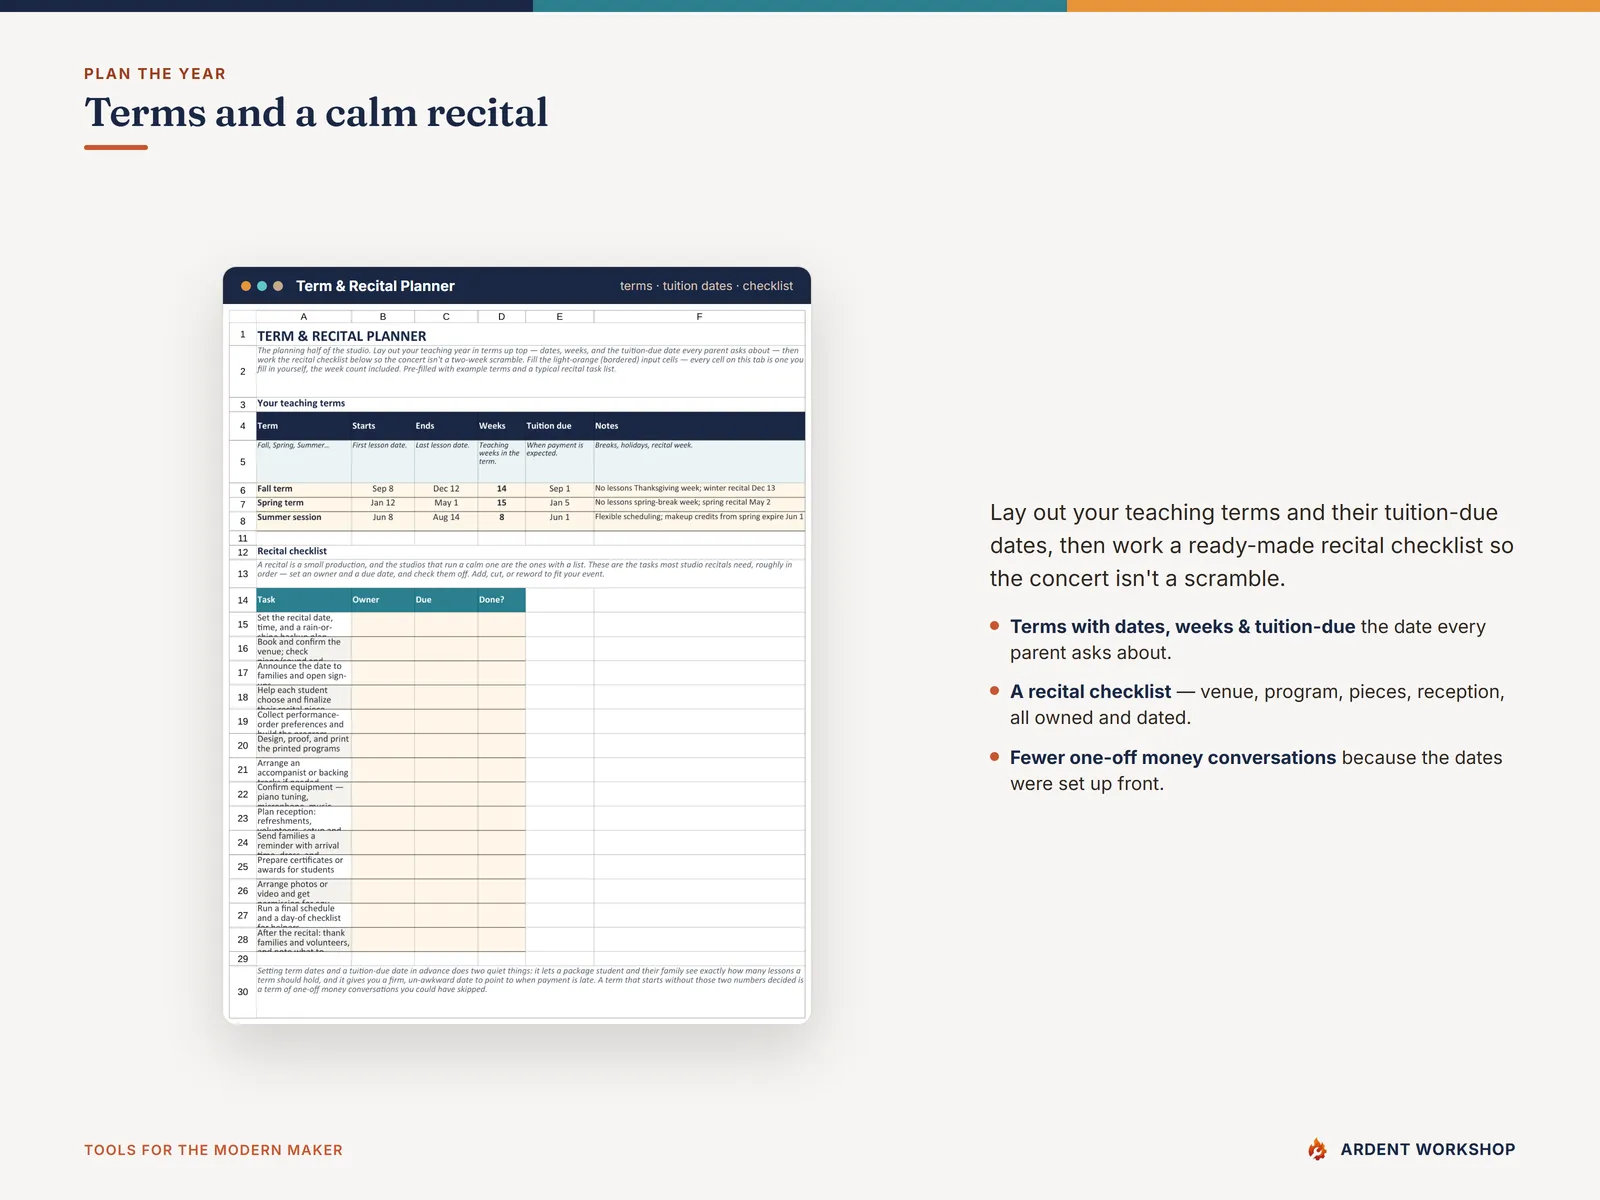This screenshot has width=1600, height=1200.
Task: Click the 'Task' checklist header cell
Action: click(304, 600)
